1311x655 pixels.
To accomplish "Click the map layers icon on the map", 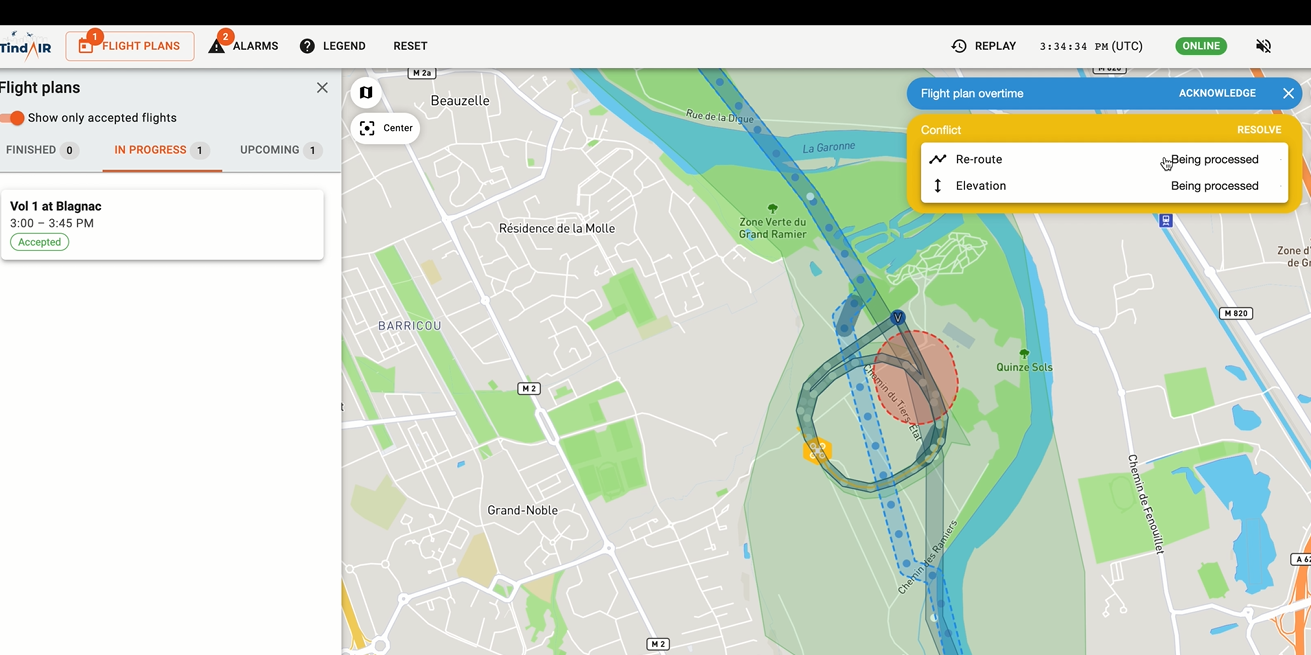I will point(366,91).
